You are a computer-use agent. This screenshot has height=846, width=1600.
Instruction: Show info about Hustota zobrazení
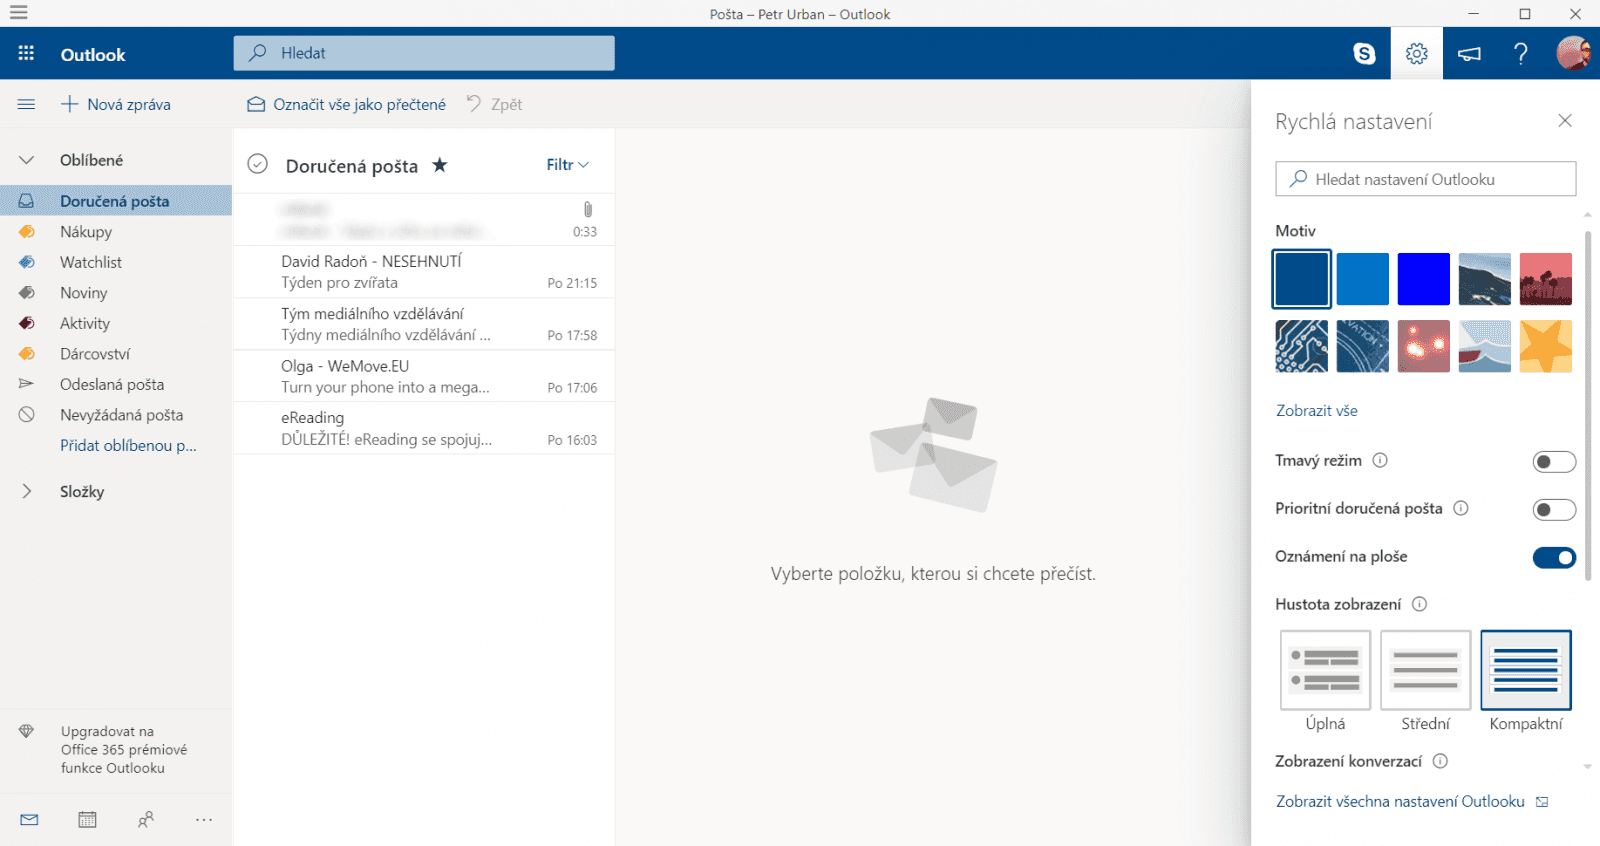(x=1419, y=604)
